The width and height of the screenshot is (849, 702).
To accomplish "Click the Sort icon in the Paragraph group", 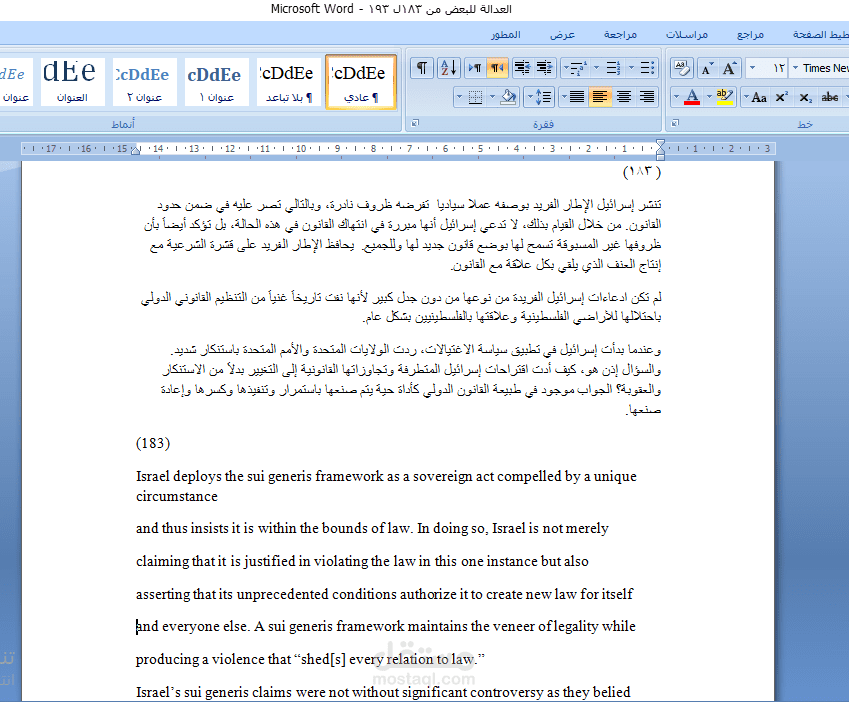I will click(446, 68).
